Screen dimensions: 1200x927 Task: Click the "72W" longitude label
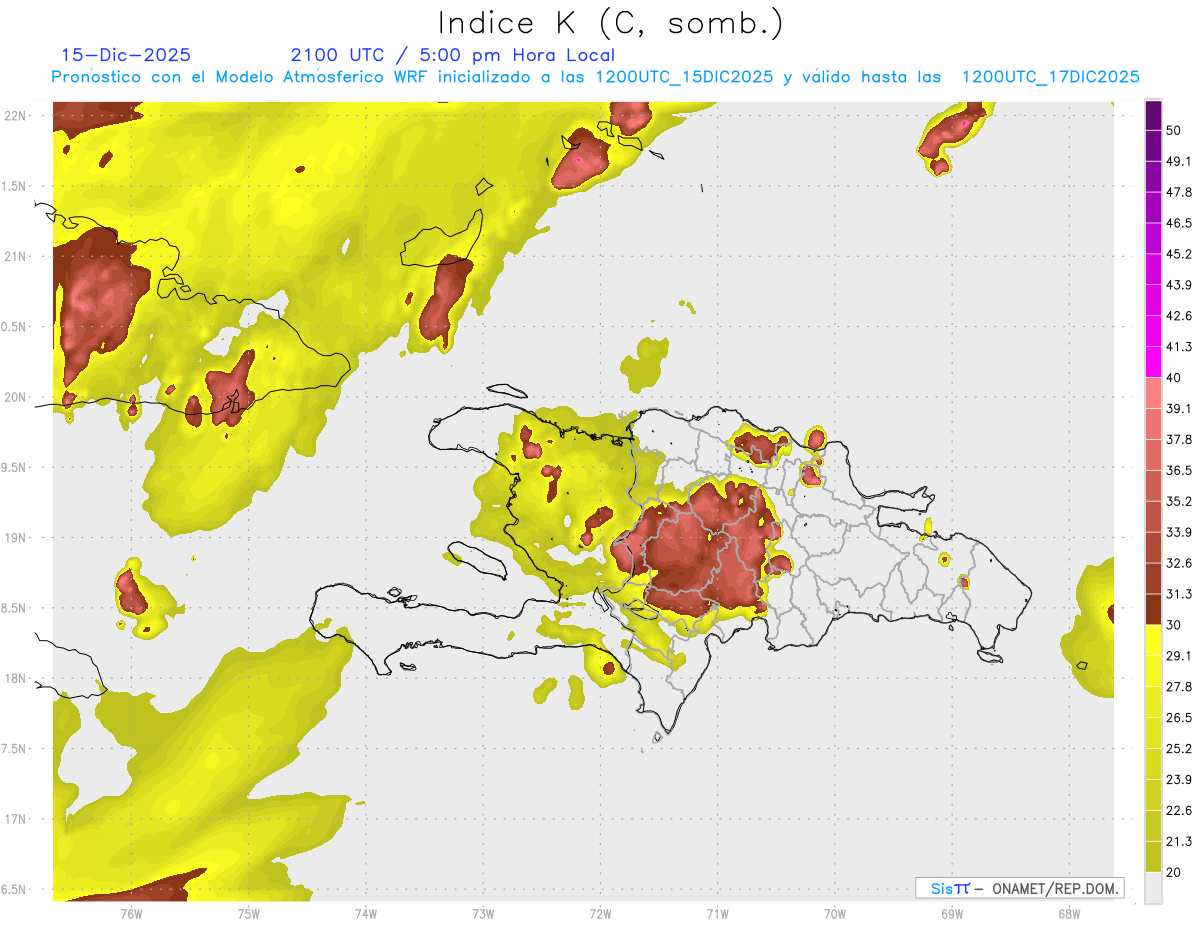click(600, 913)
